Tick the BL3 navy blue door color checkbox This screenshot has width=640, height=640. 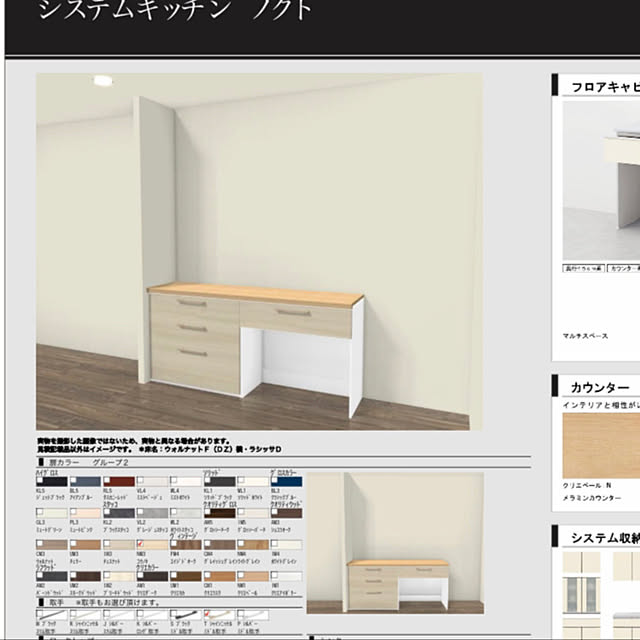274,480
